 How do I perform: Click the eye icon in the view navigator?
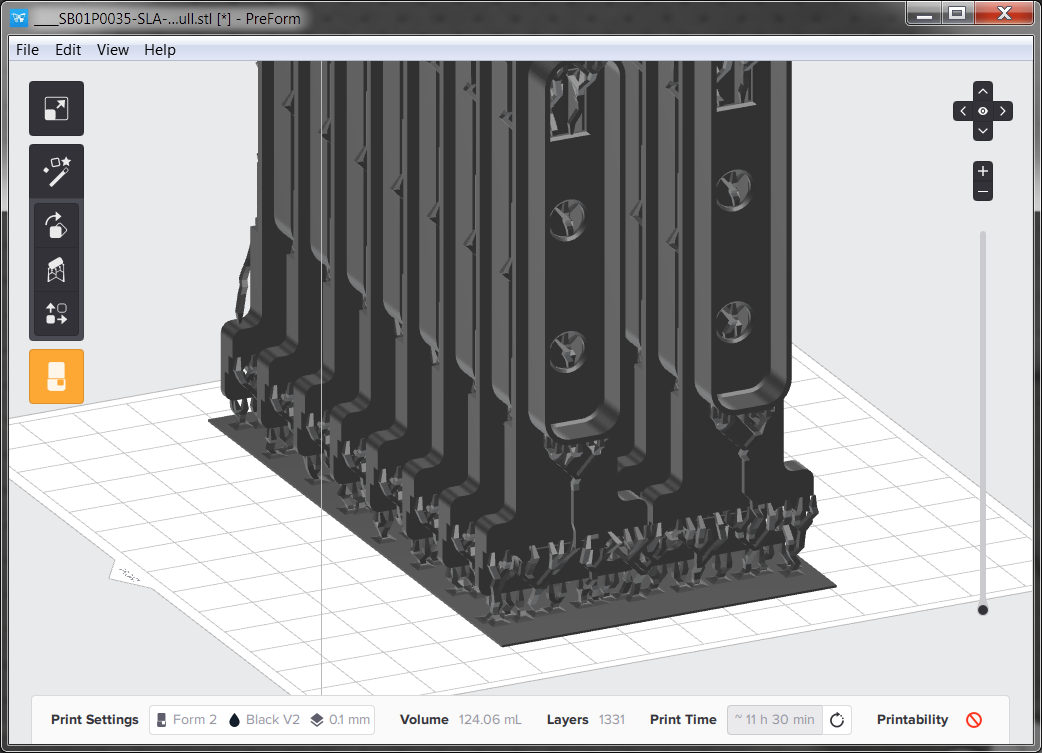[982, 111]
